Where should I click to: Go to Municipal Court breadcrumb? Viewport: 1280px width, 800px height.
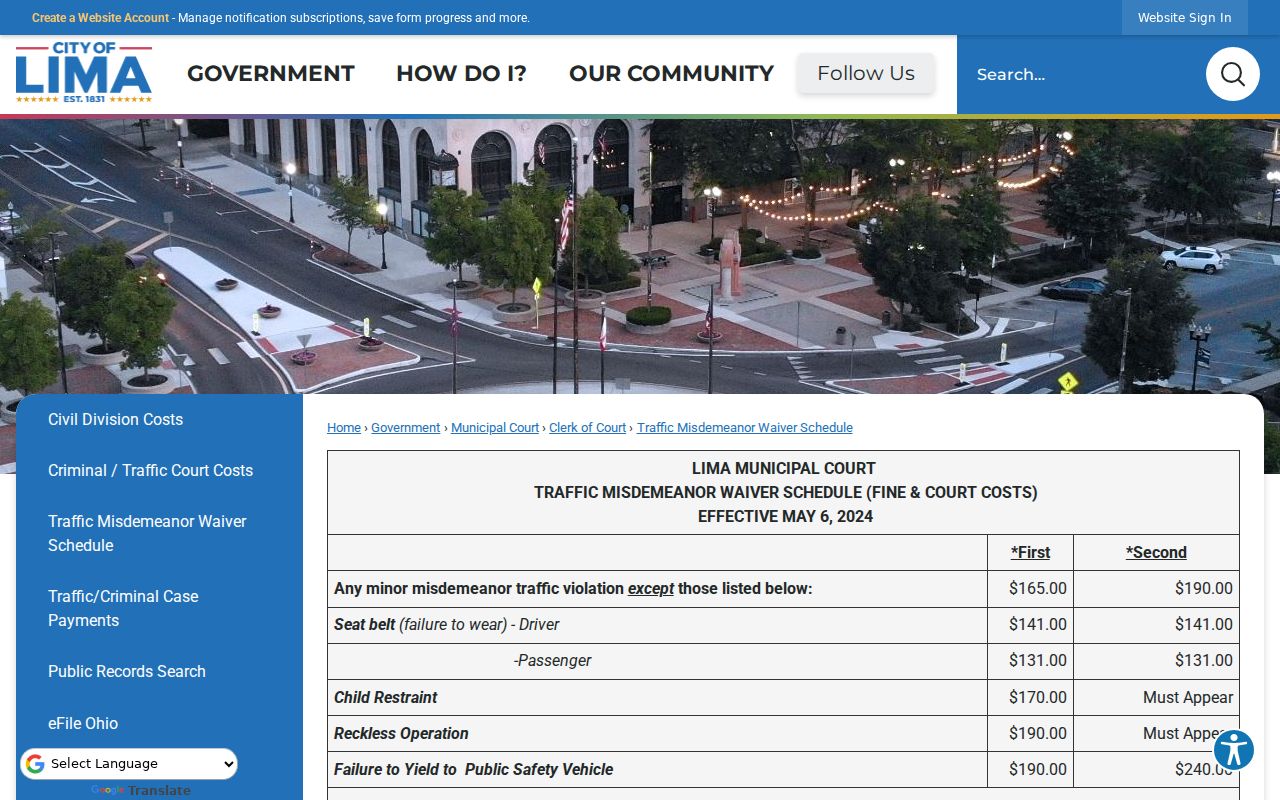click(x=495, y=428)
